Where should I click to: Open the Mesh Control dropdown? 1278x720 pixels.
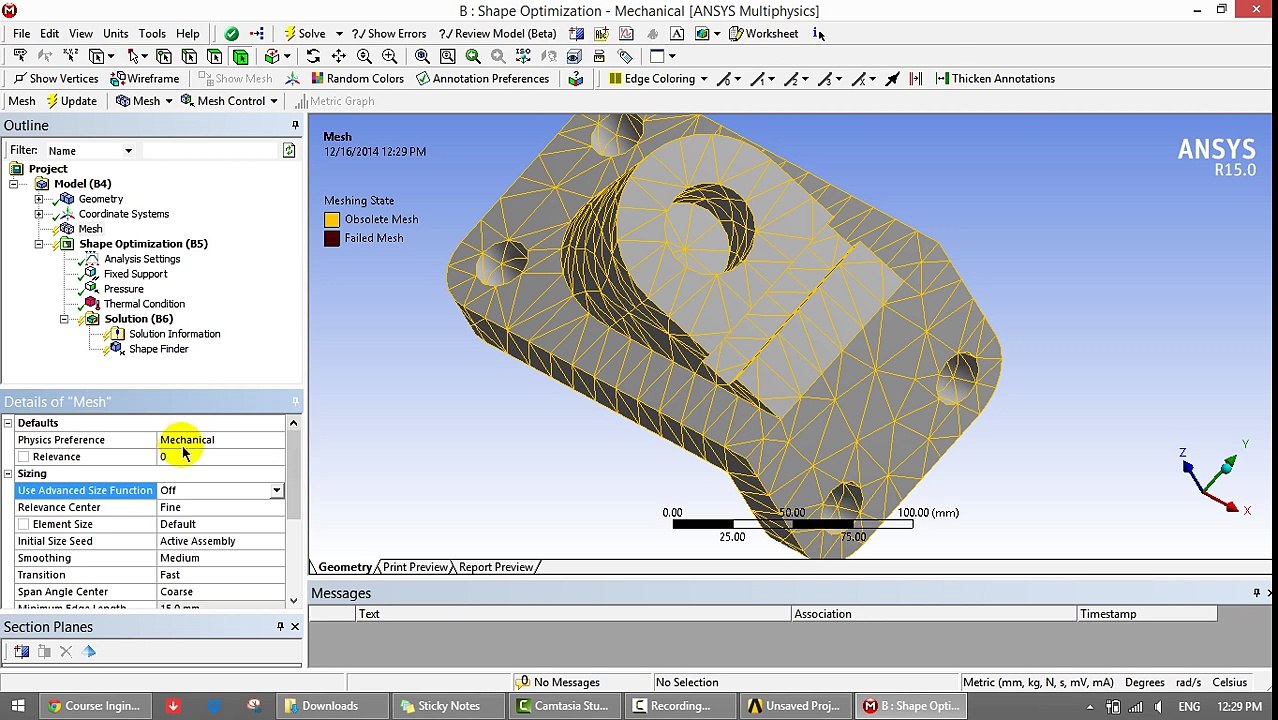click(273, 101)
